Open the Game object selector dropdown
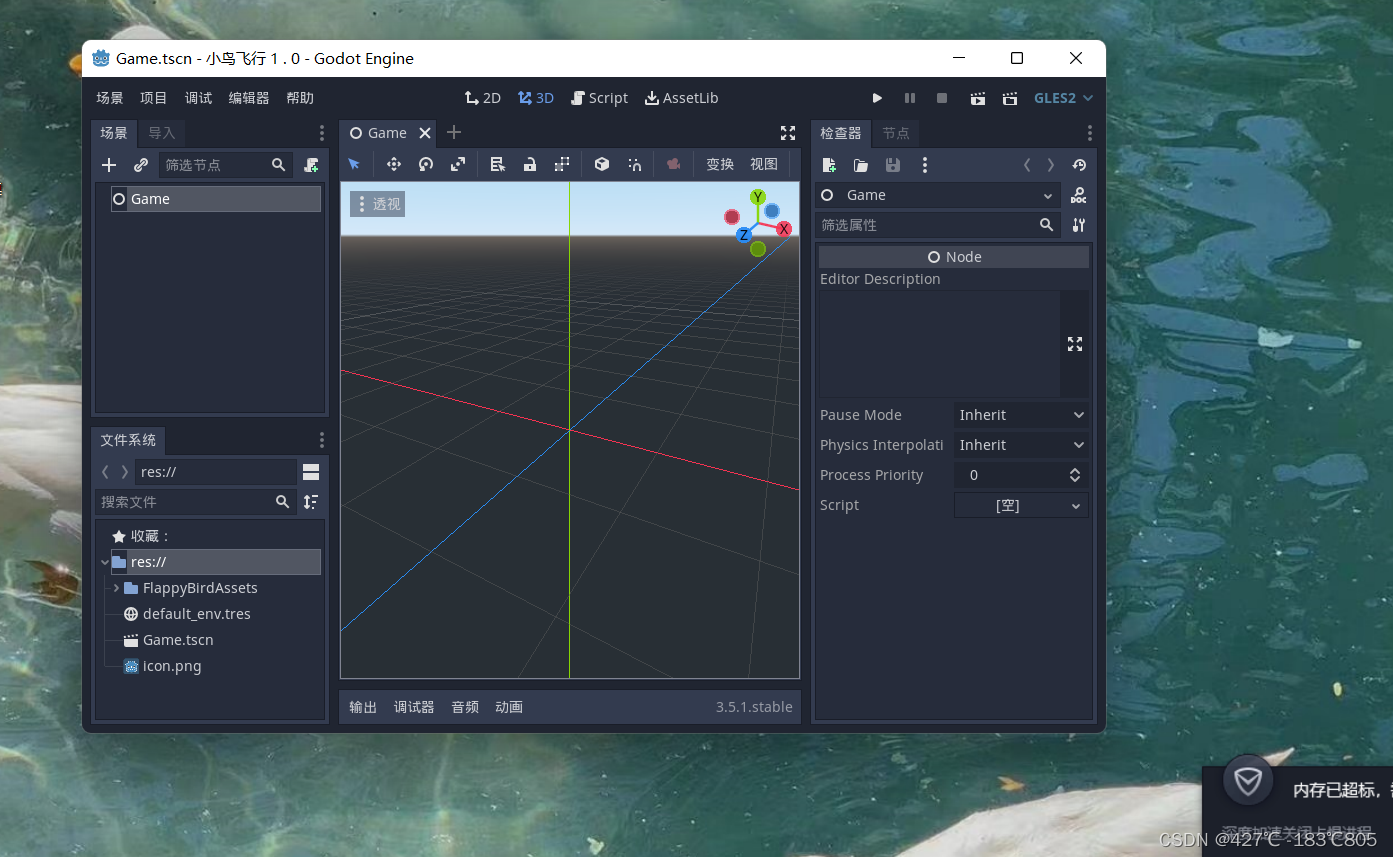 [x=939, y=195]
